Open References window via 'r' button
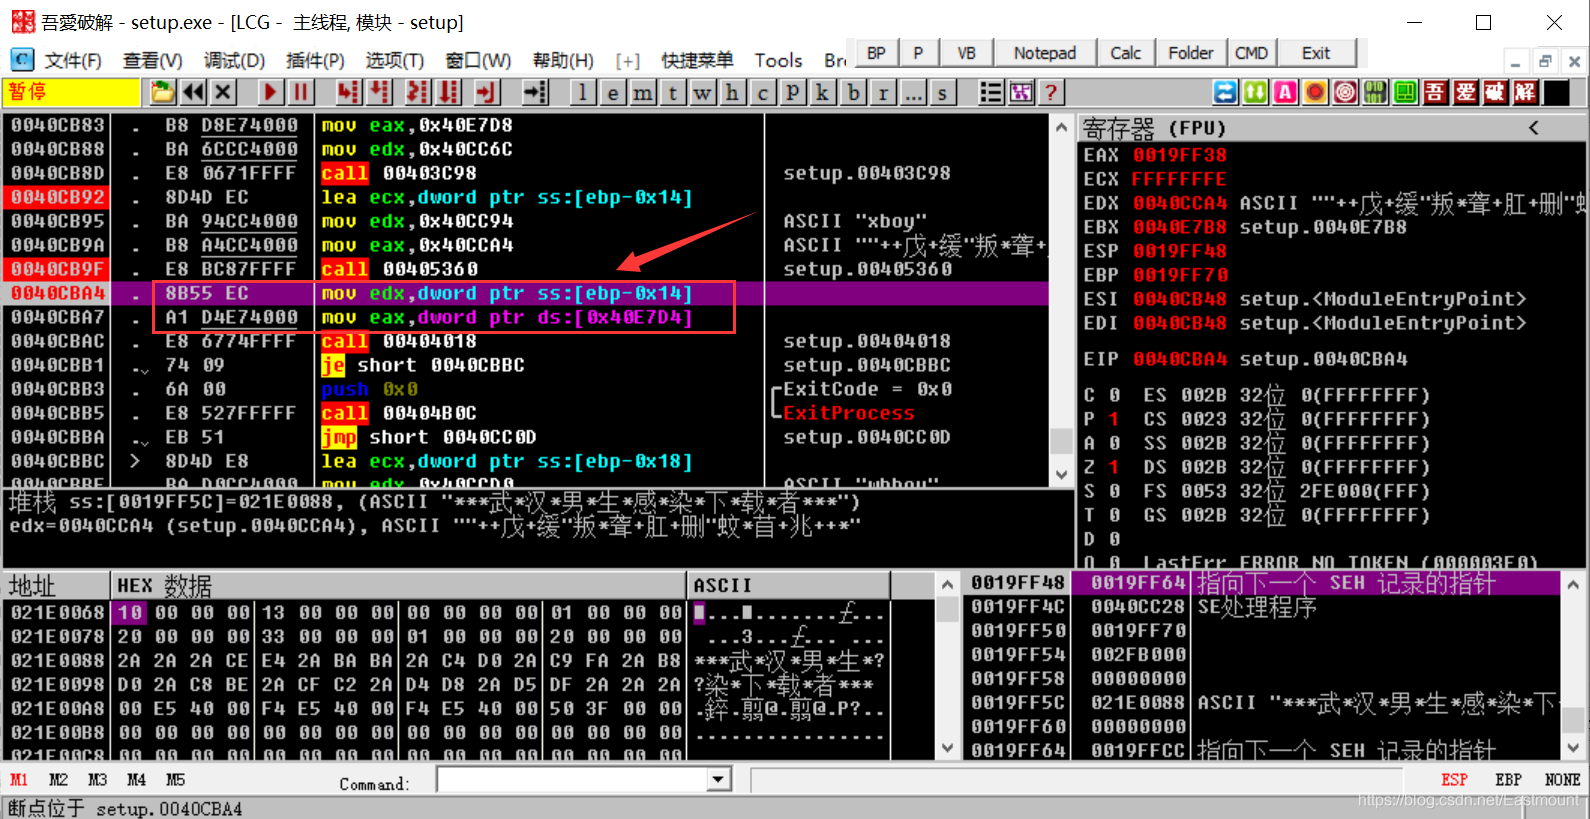 tap(883, 93)
